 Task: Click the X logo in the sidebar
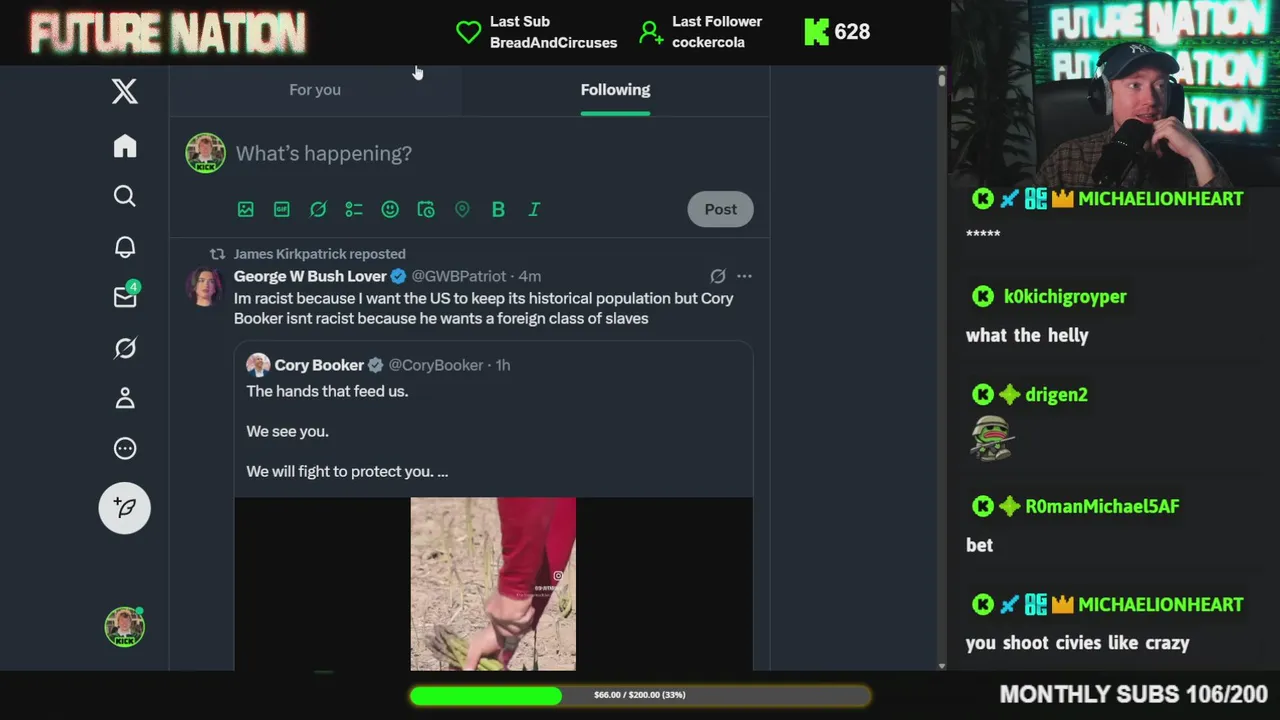click(125, 91)
